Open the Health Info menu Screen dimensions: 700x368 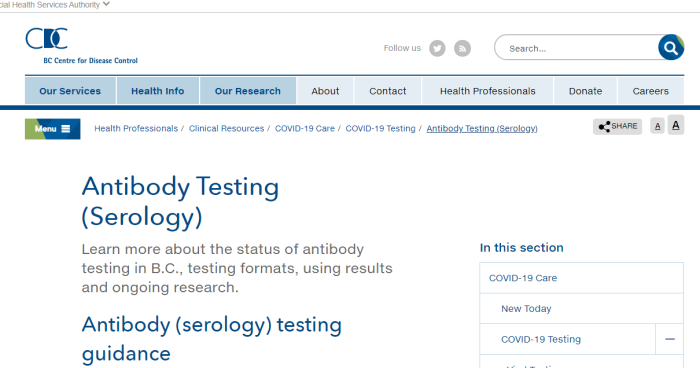[158, 91]
